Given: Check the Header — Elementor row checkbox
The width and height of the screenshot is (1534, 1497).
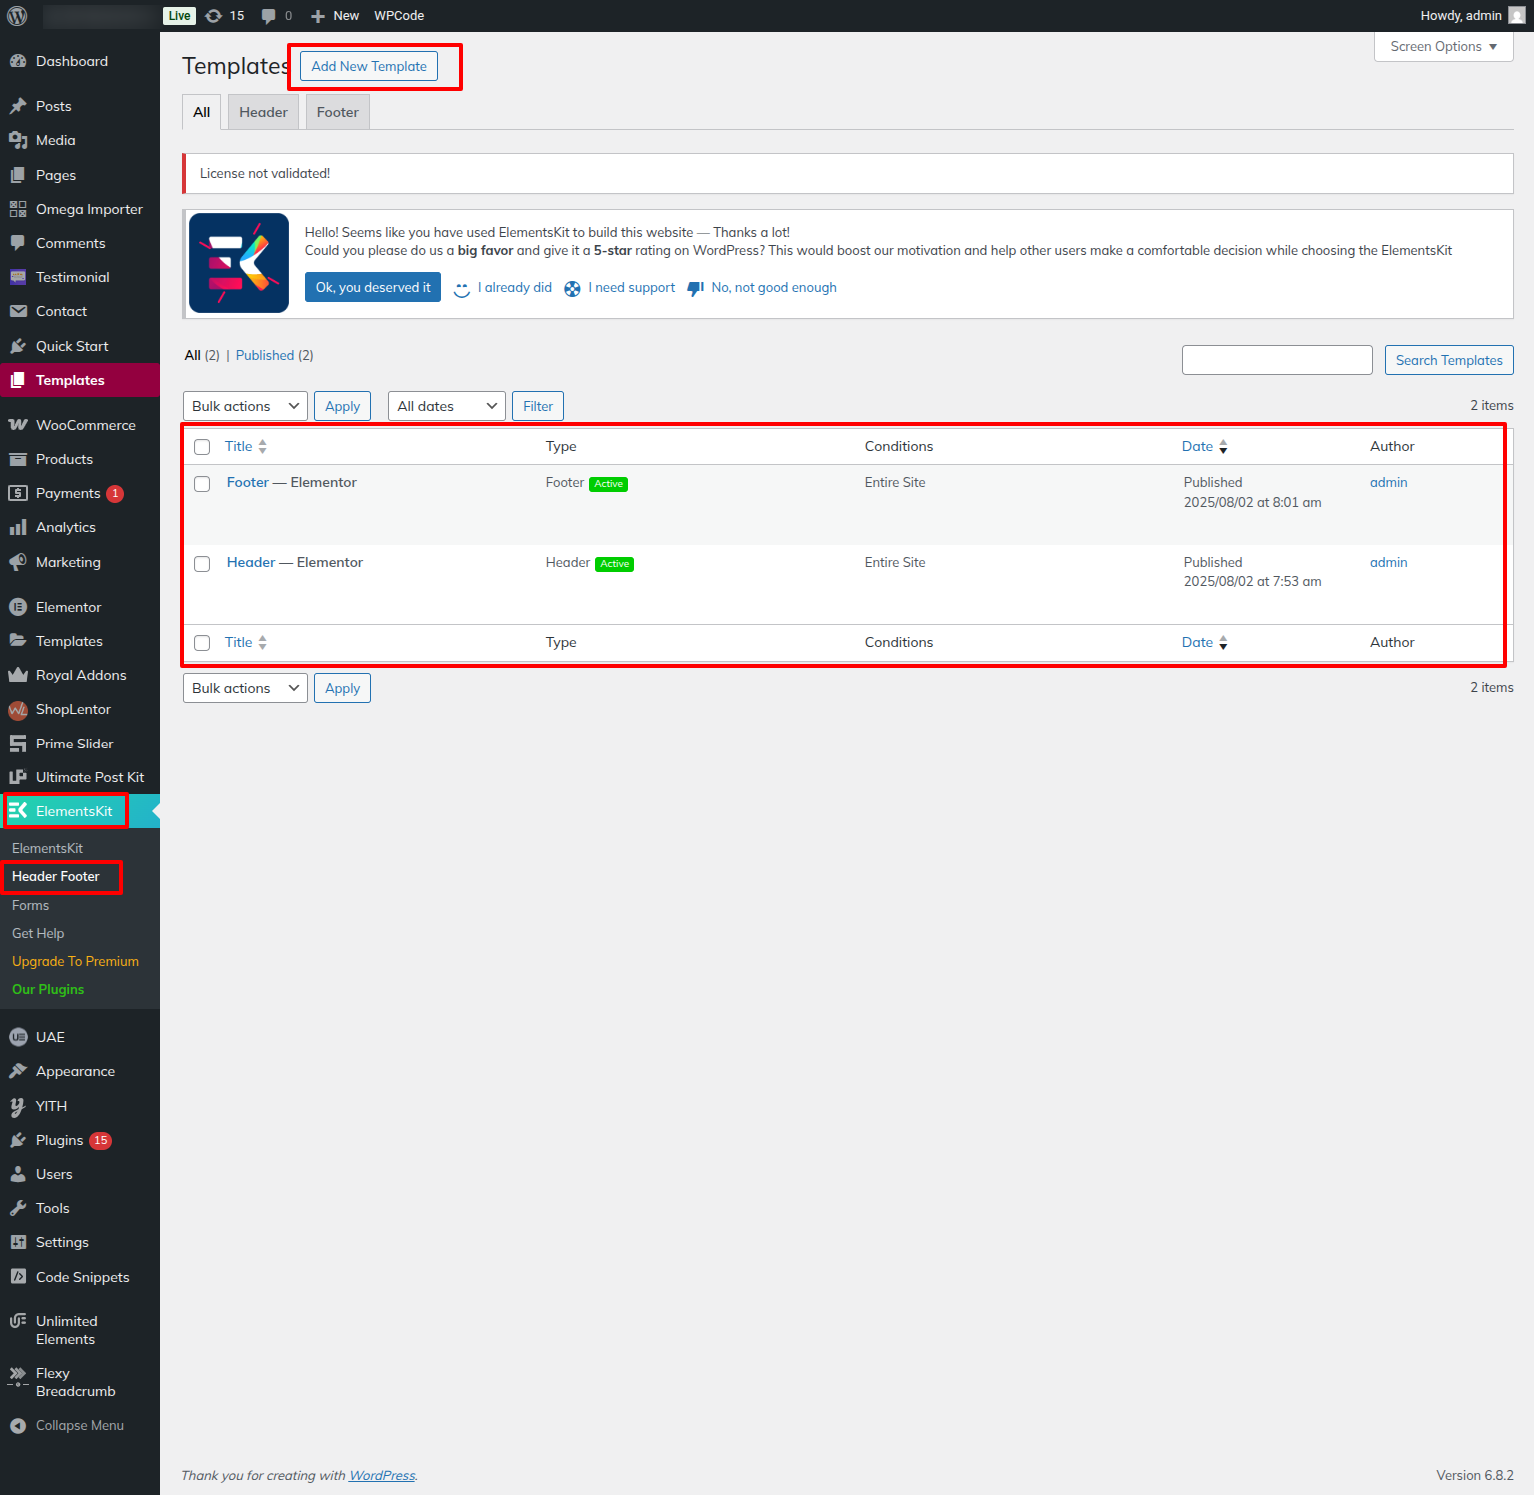Looking at the screenshot, I should click(x=202, y=564).
